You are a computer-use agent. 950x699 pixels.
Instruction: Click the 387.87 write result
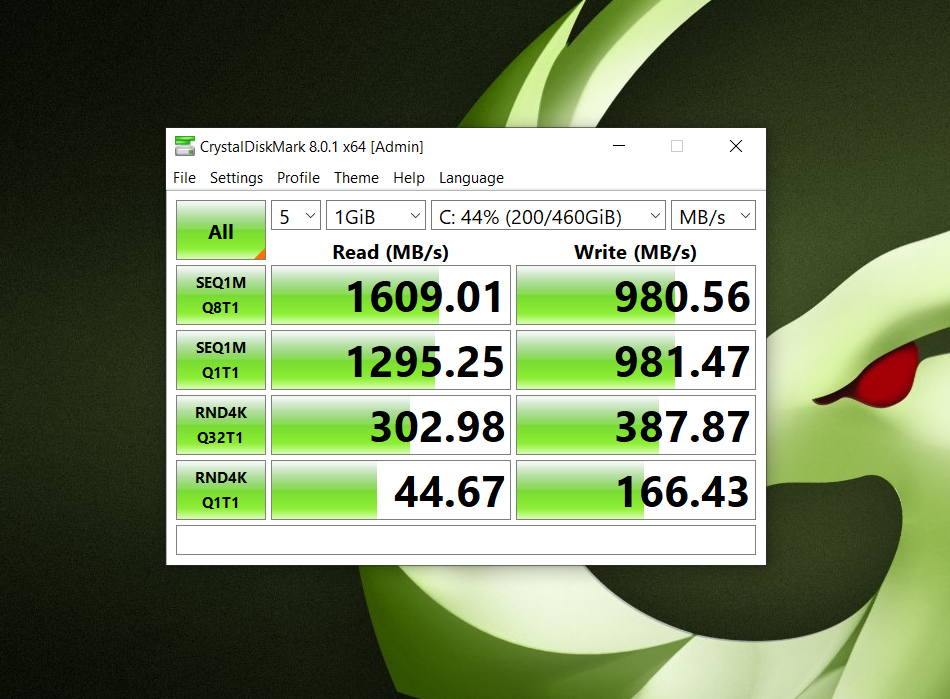[x=636, y=425]
